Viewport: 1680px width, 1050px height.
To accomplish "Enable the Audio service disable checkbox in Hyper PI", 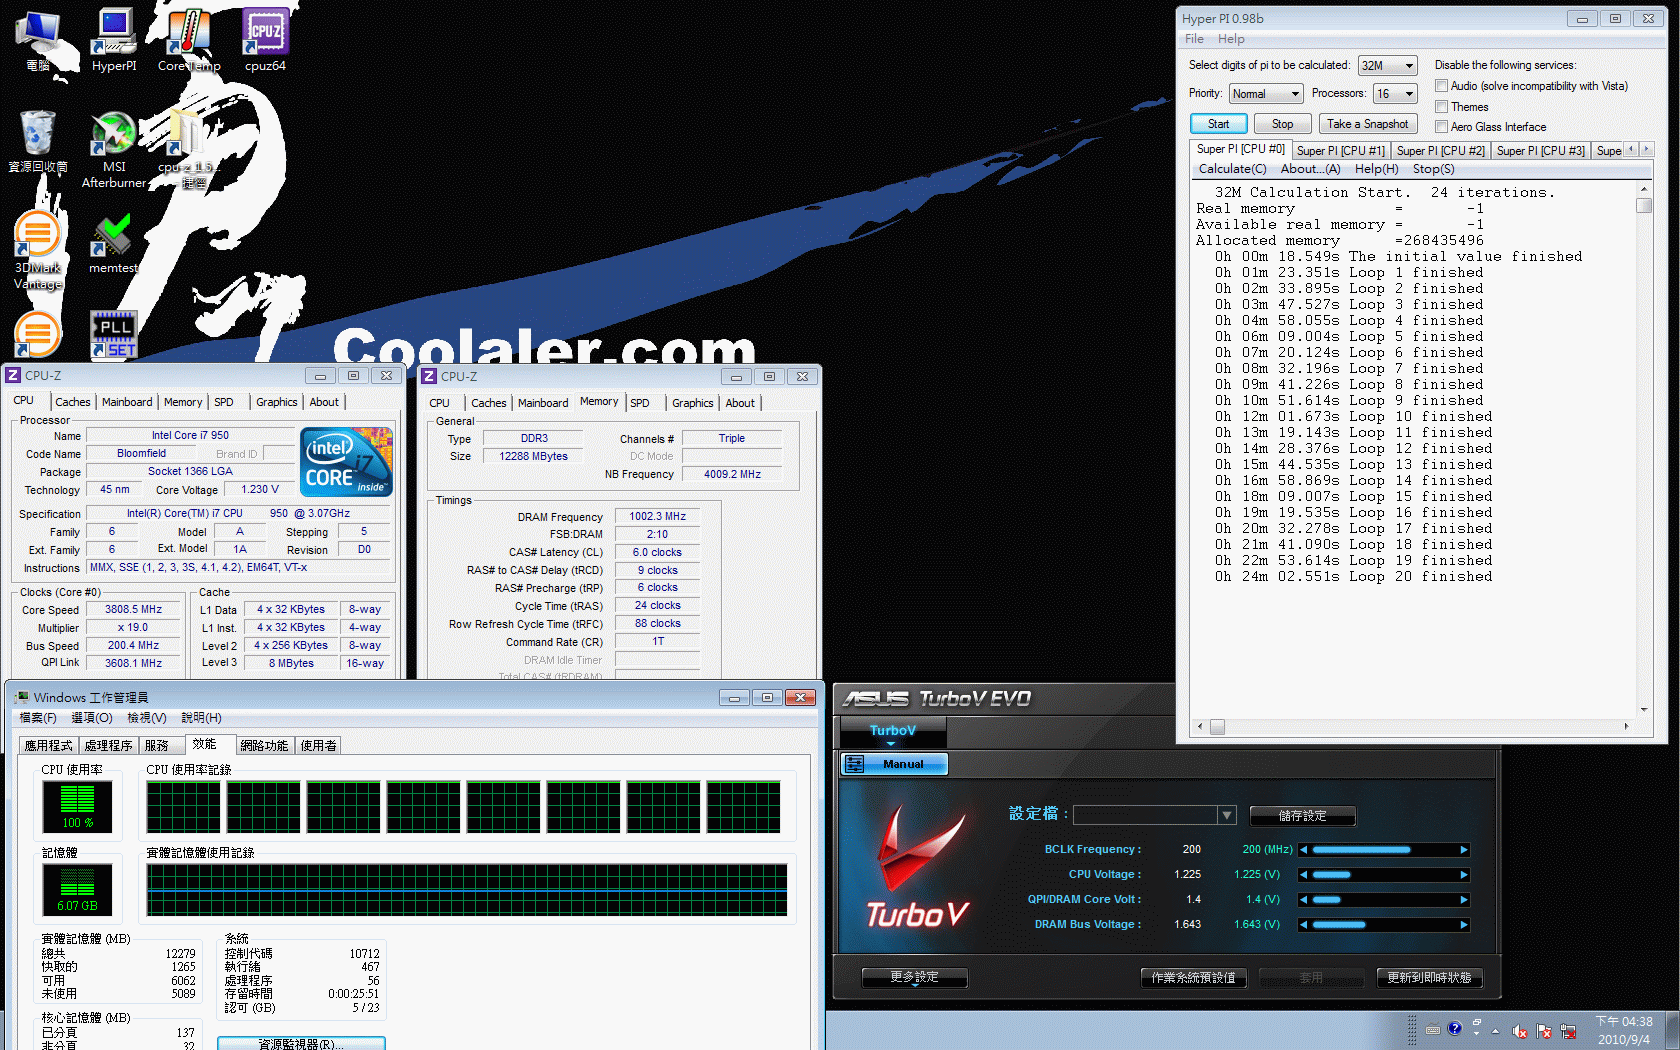I will click(x=1441, y=86).
